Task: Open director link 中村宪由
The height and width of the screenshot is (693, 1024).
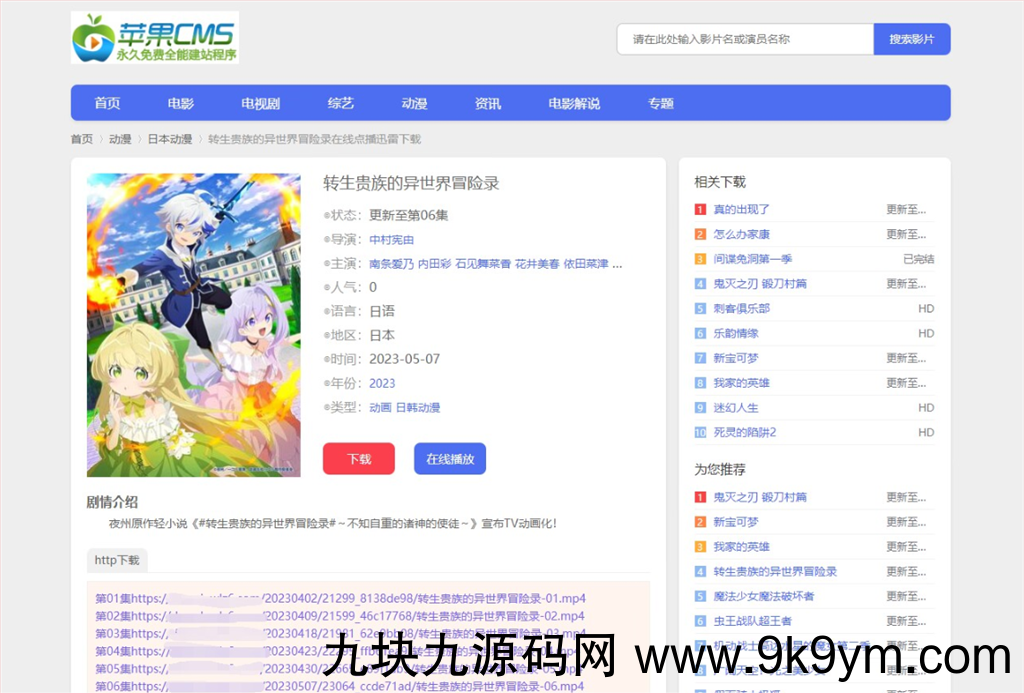Action: coord(391,239)
